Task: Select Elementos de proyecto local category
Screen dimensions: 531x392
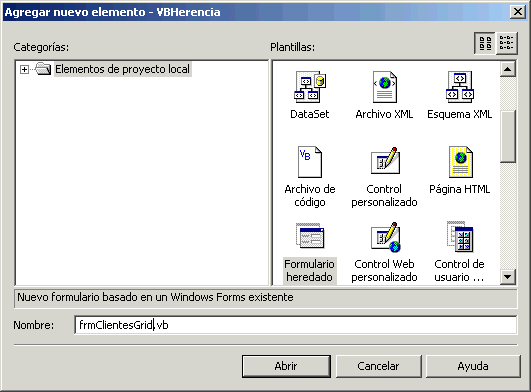Action: [123, 69]
